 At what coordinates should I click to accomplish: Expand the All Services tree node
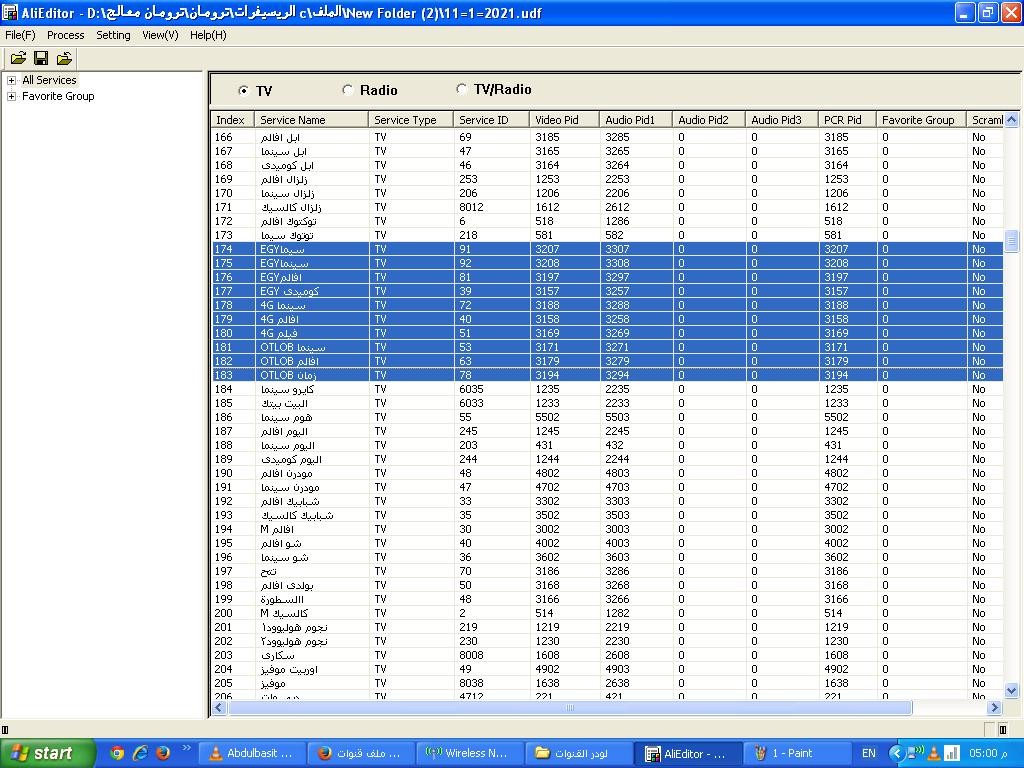pos(12,80)
